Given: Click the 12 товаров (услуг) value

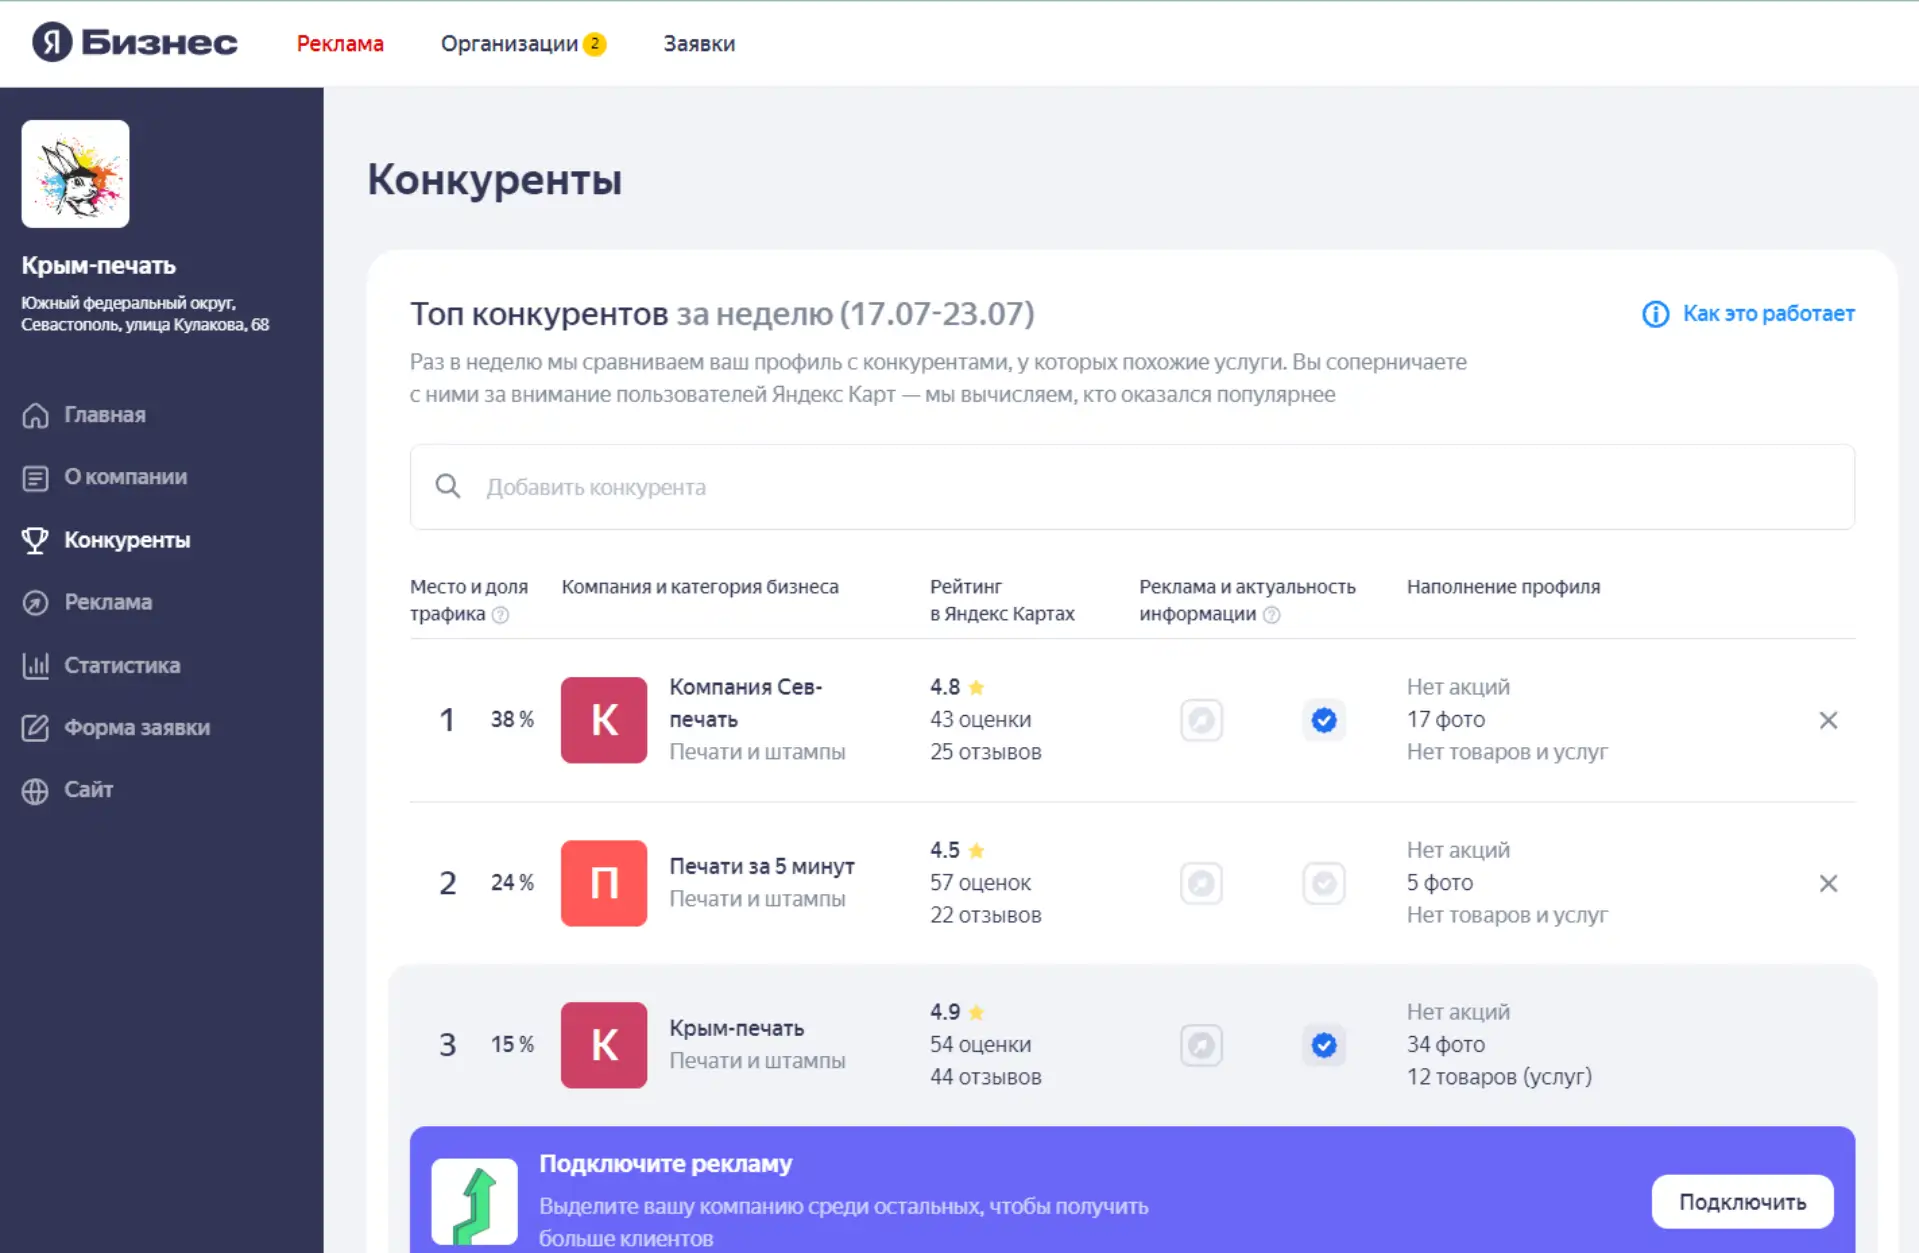Looking at the screenshot, I should [x=1499, y=1077].
